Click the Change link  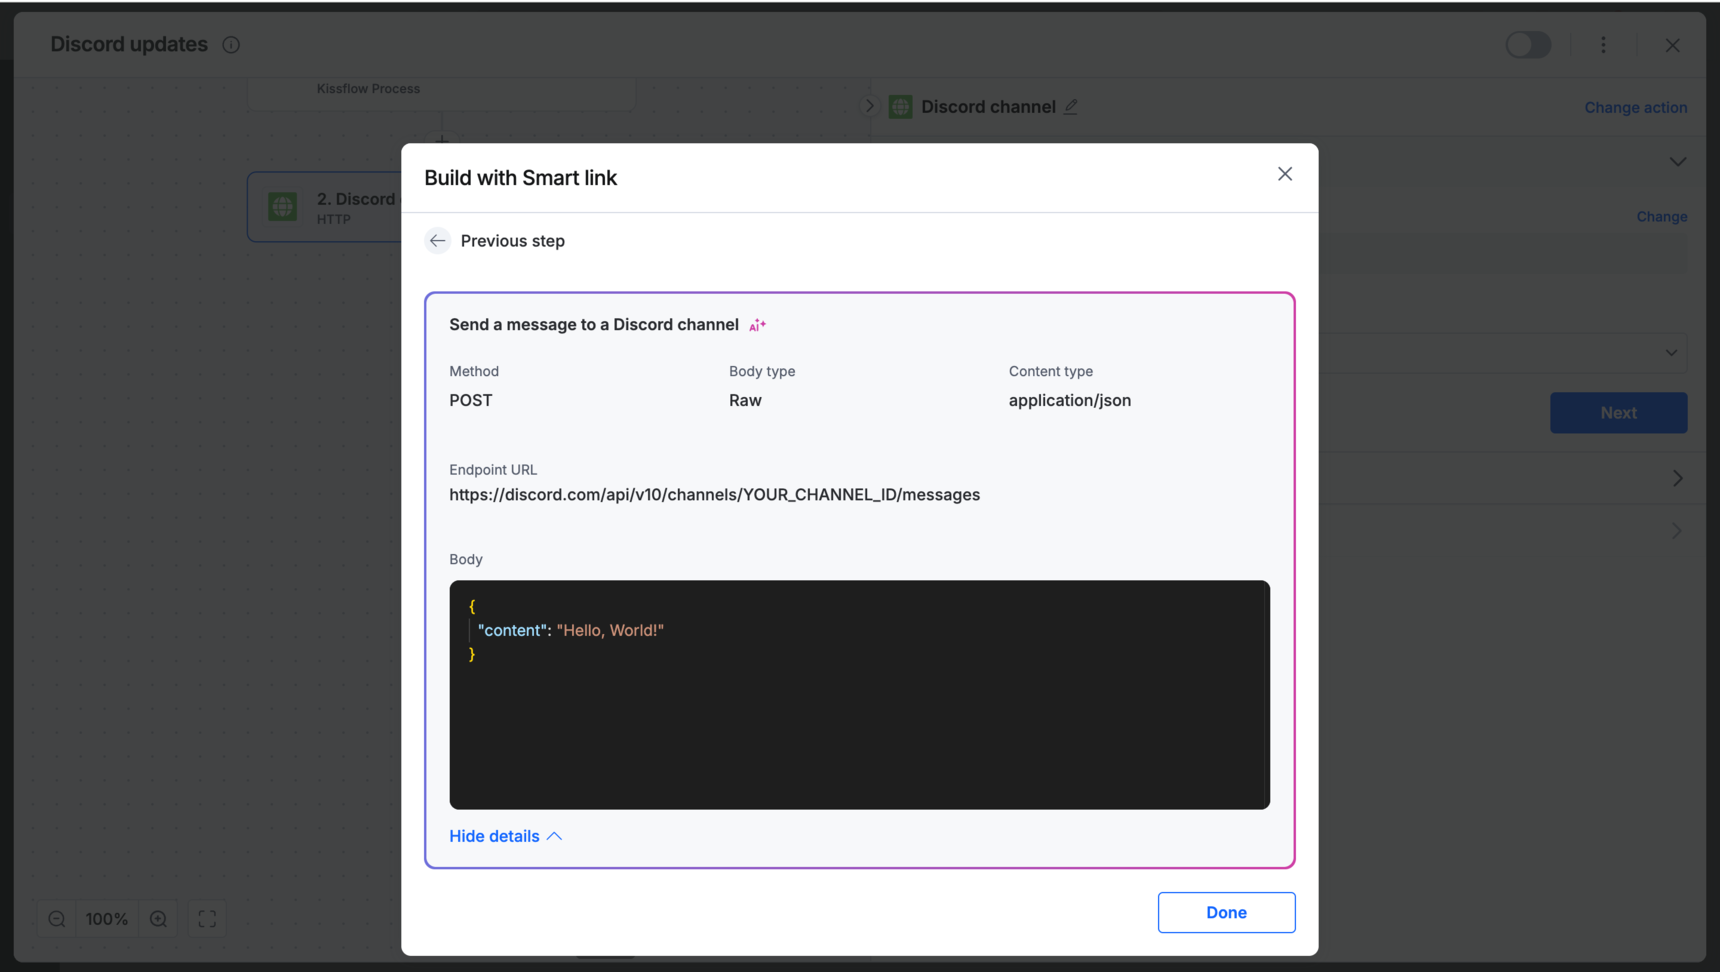point(1661,217)
